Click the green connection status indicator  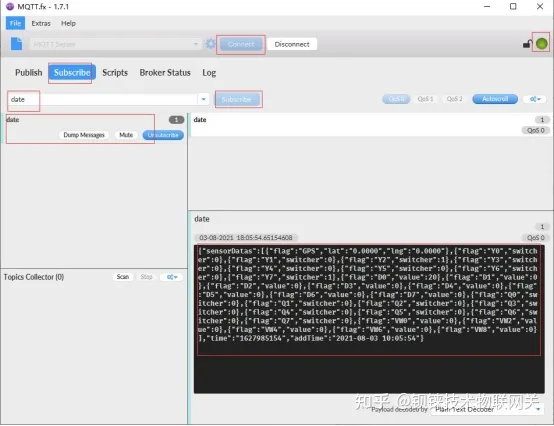coord(541,44)
